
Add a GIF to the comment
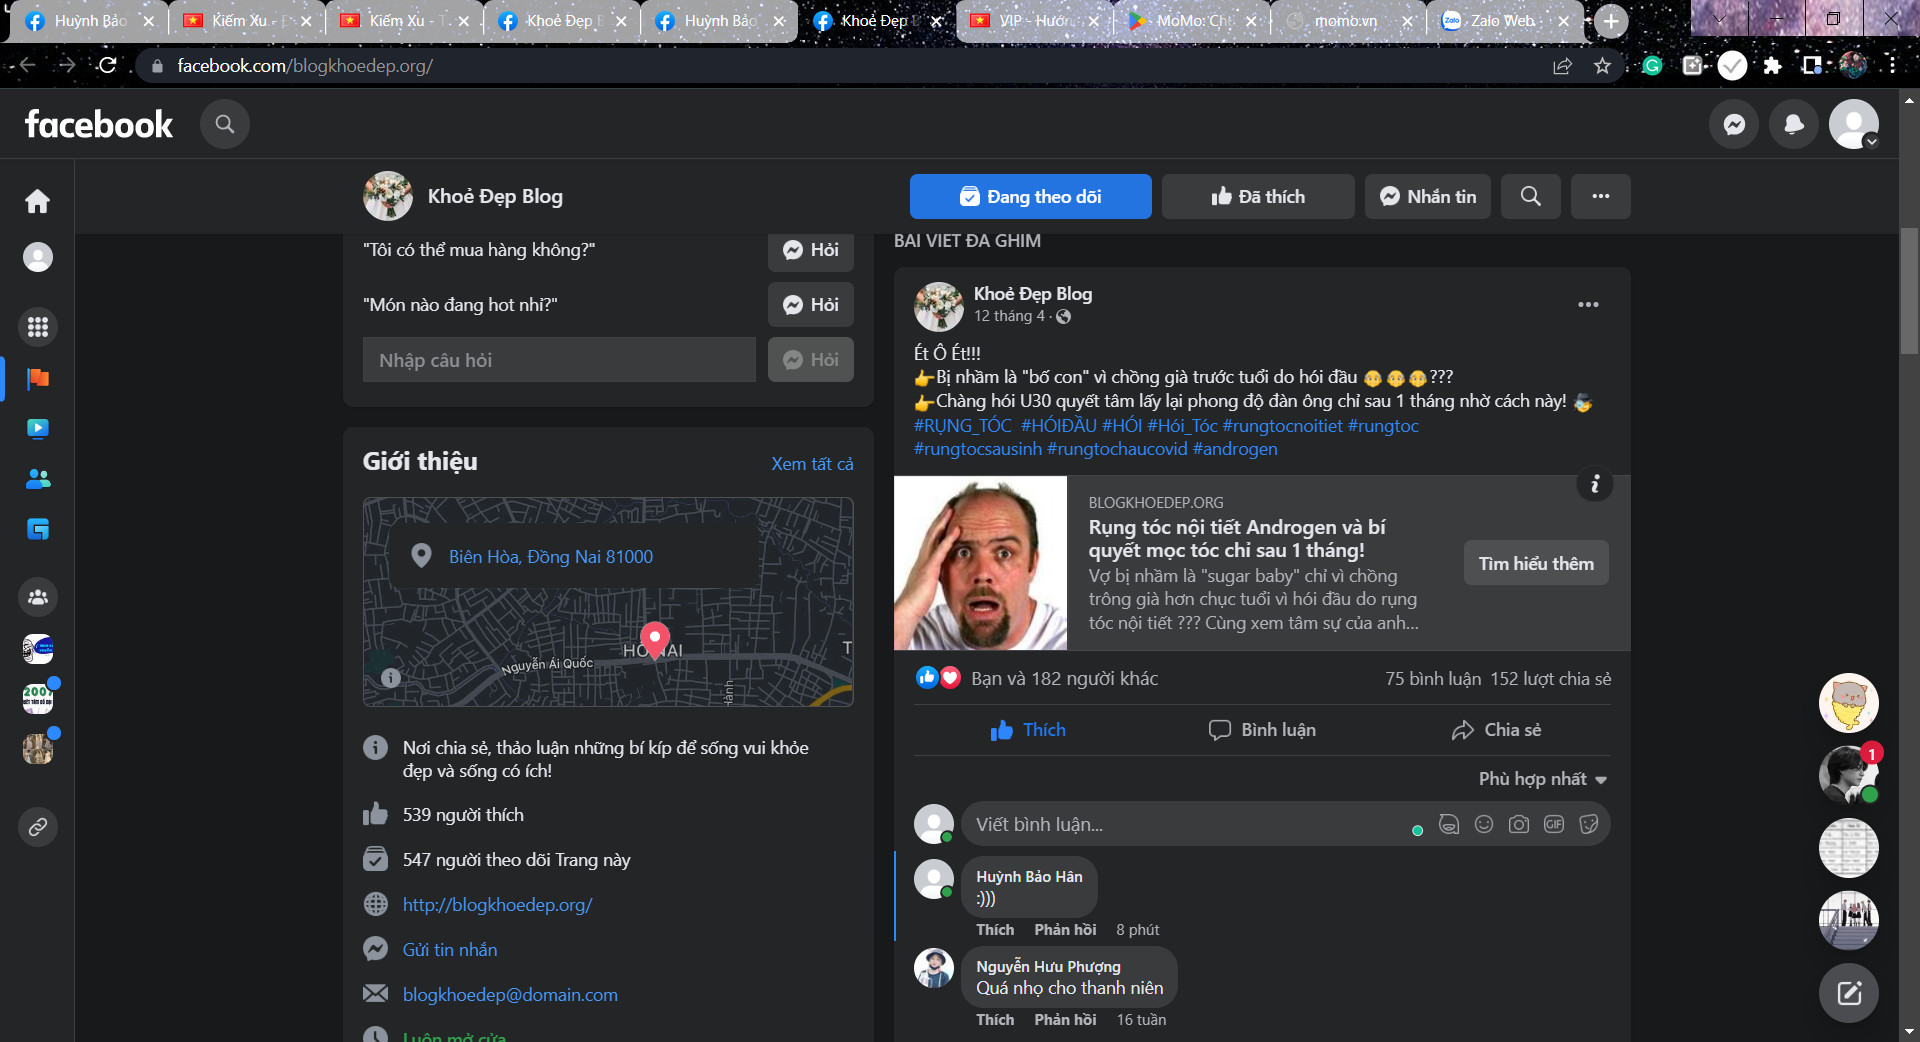1554,824
